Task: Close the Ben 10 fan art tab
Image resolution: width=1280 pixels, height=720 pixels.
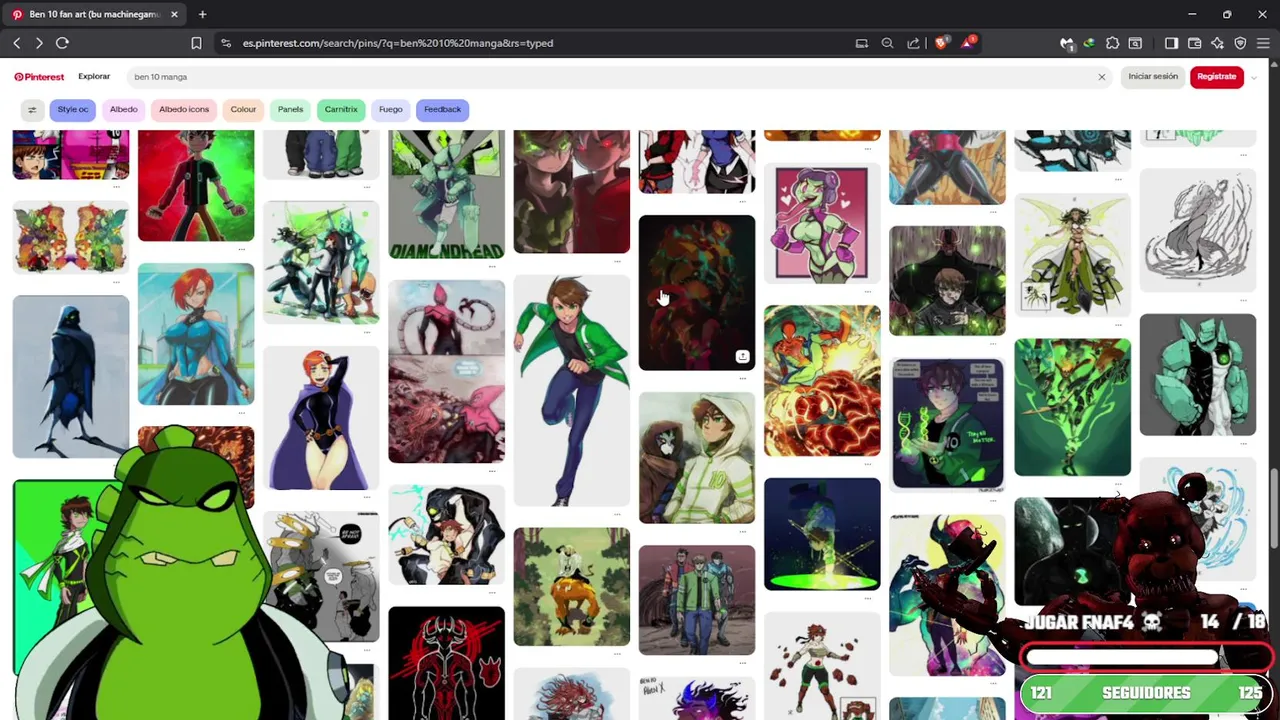Action: pos(174,14)
